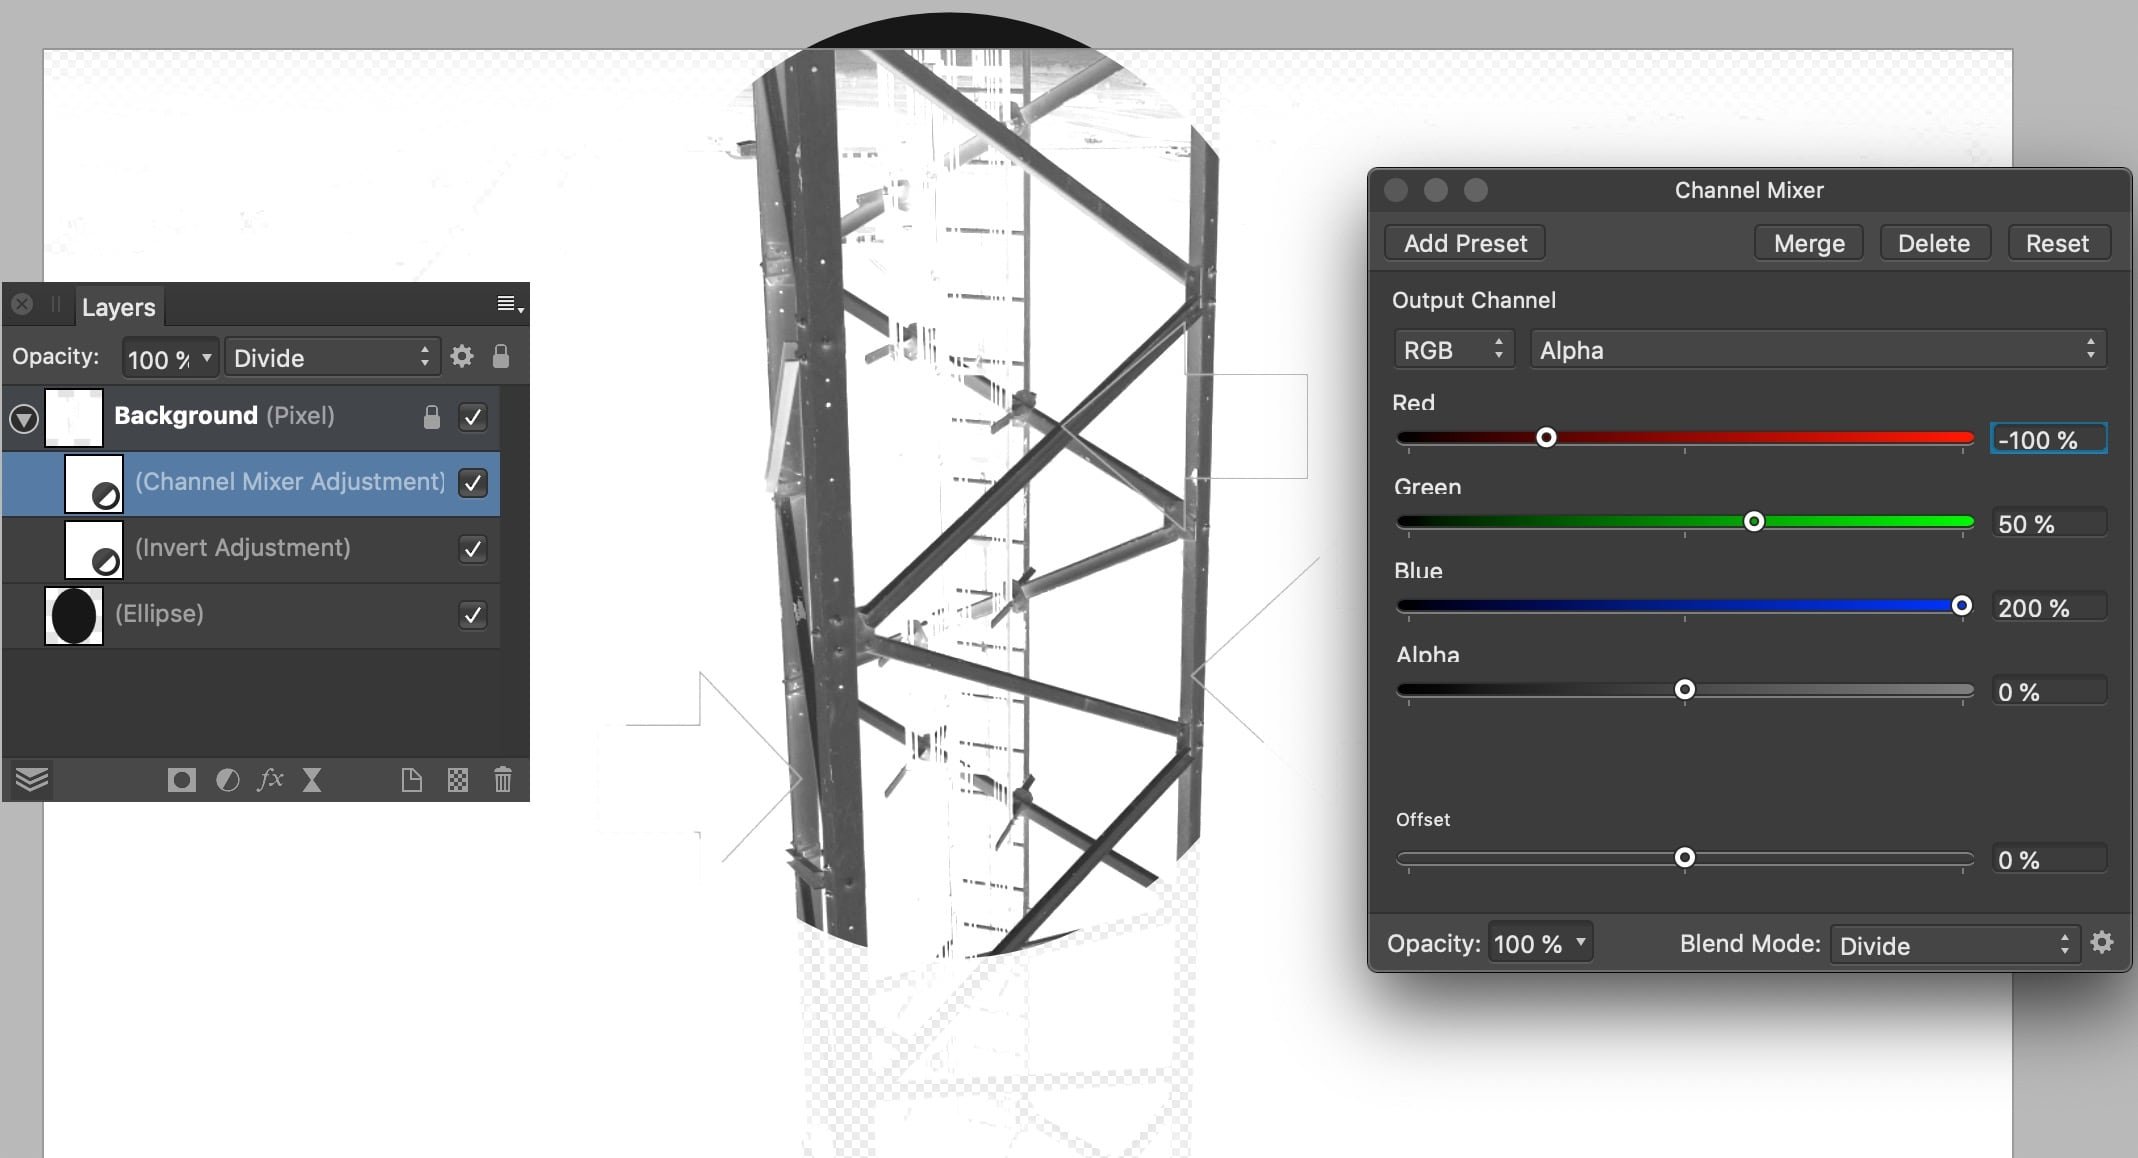2138x1158 pixels.
Task: Delete layer with the trash icon
Action: pyautogui.click(x=503, y=779)
